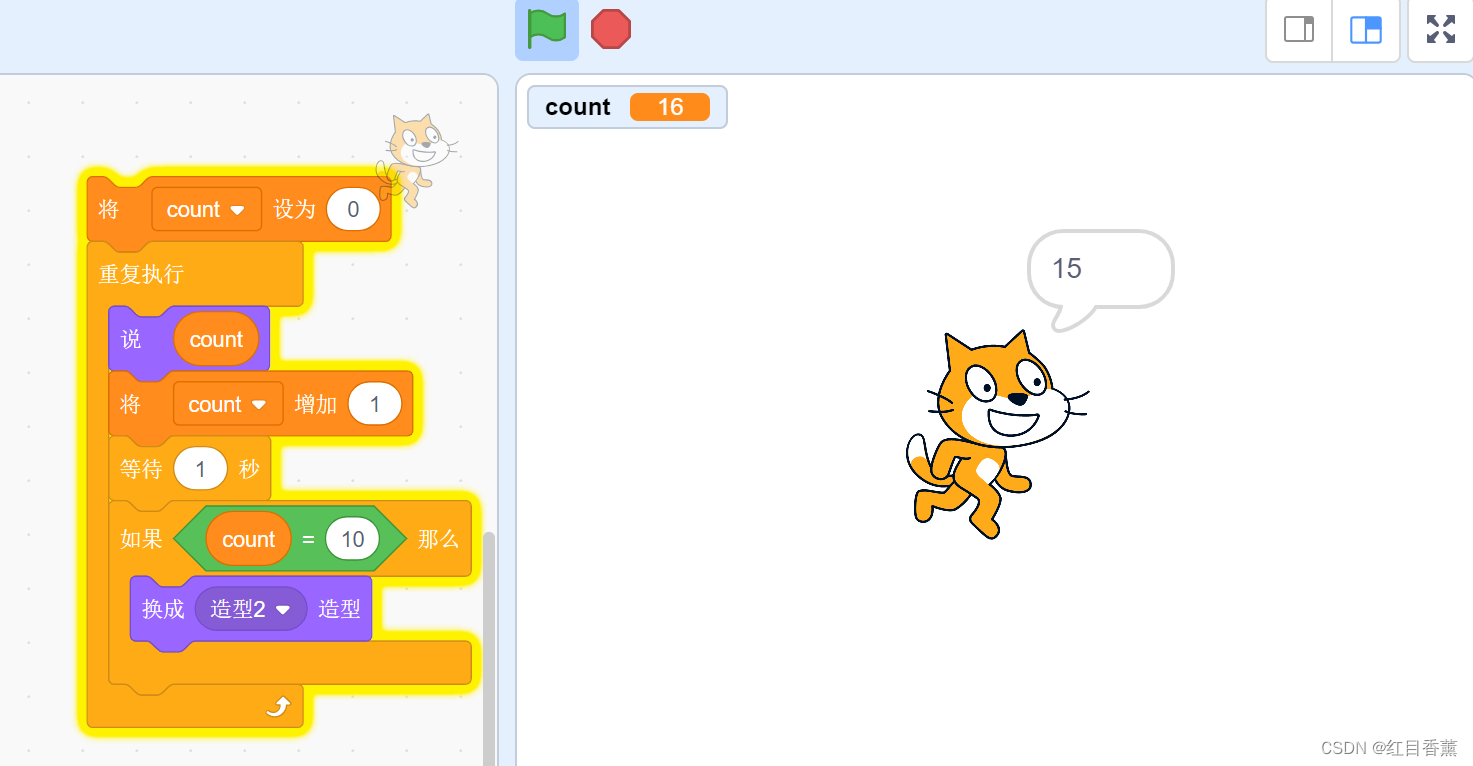
Task: Open the count variable dropdown in the change block
Action: coord(228,404)
